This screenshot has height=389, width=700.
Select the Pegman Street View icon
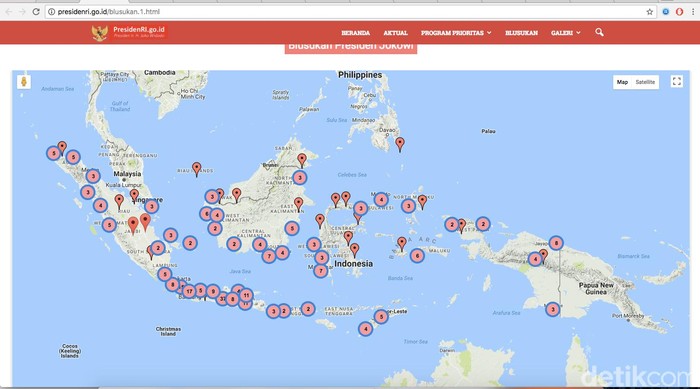coord(24,82)
